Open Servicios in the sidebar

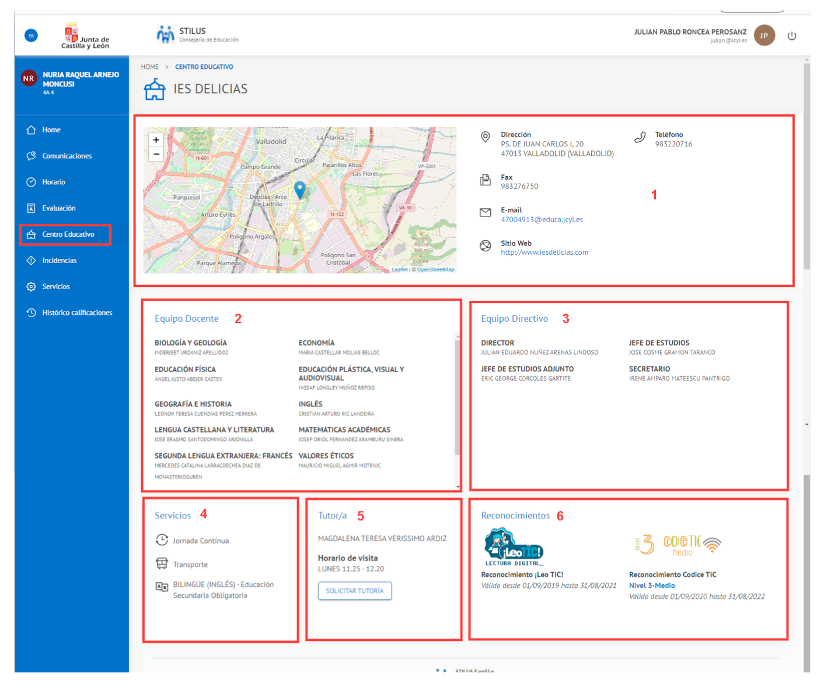pos(56,286)
